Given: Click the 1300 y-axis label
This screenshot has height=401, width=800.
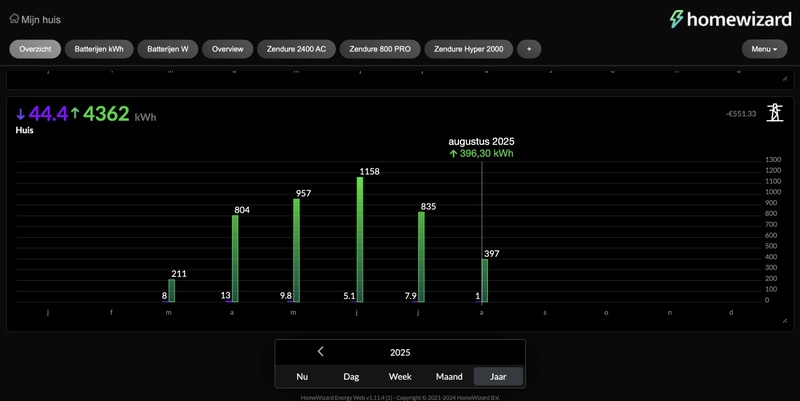Looking at the screenshot, I should (x=773, y=160).
